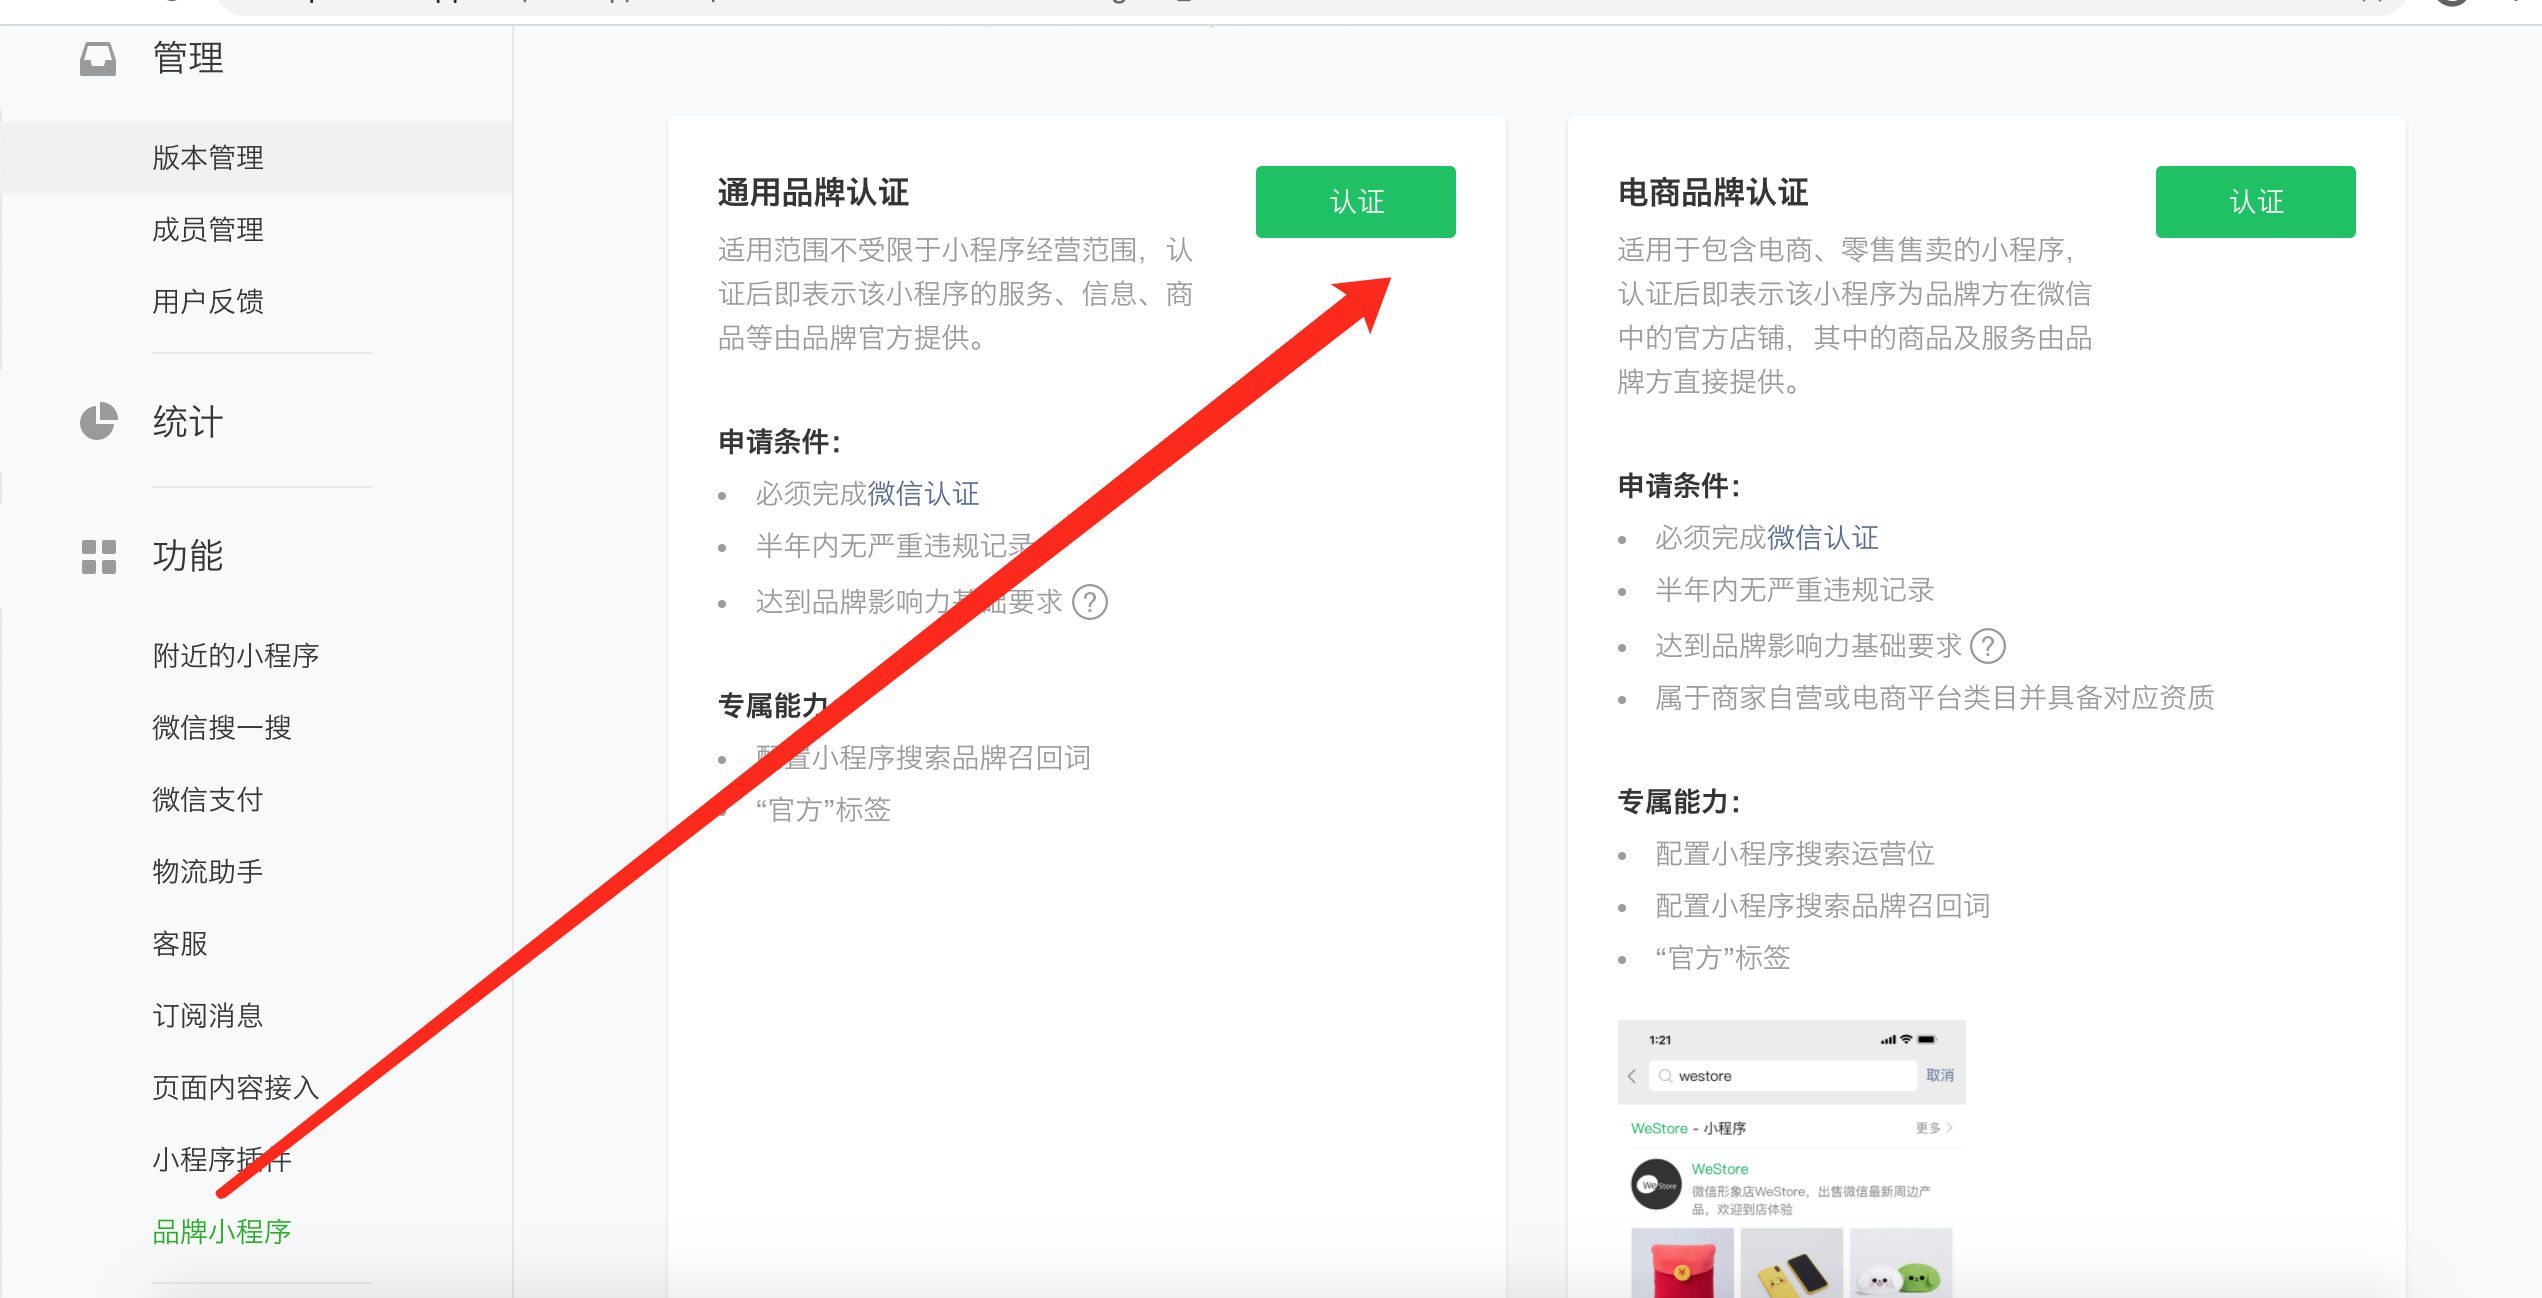Click 认证 button for 通用品牌认证
This screenshot has width=2542, height=1298.
(1355, 202)
